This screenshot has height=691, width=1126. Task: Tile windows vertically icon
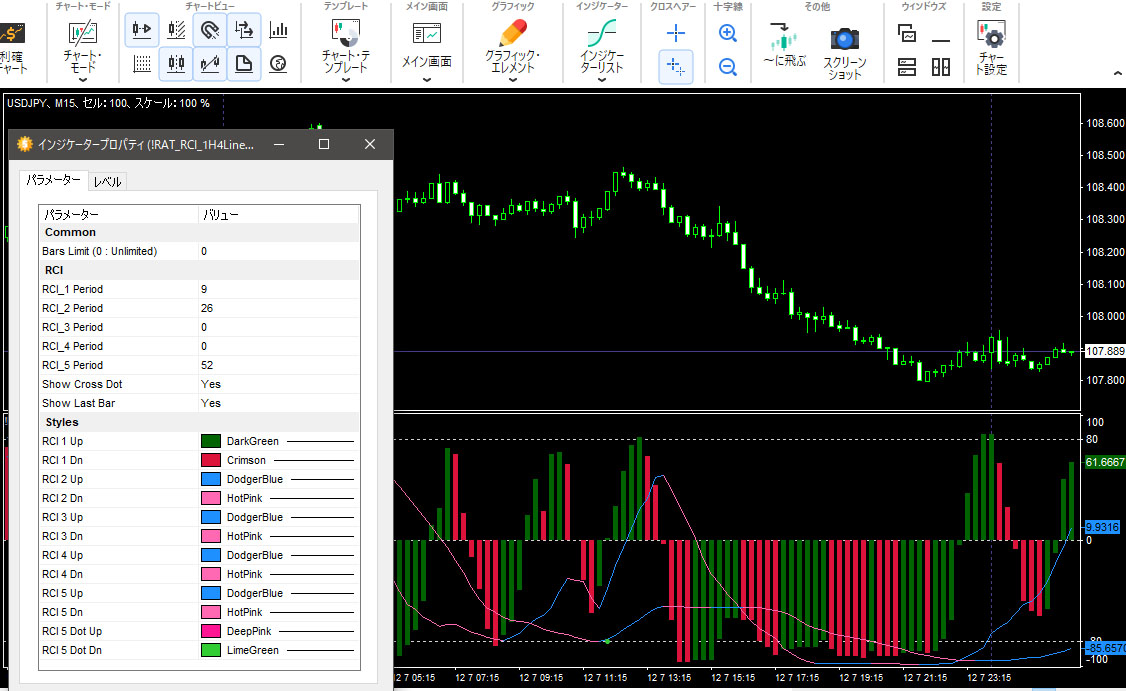click(x=941, y=67)
